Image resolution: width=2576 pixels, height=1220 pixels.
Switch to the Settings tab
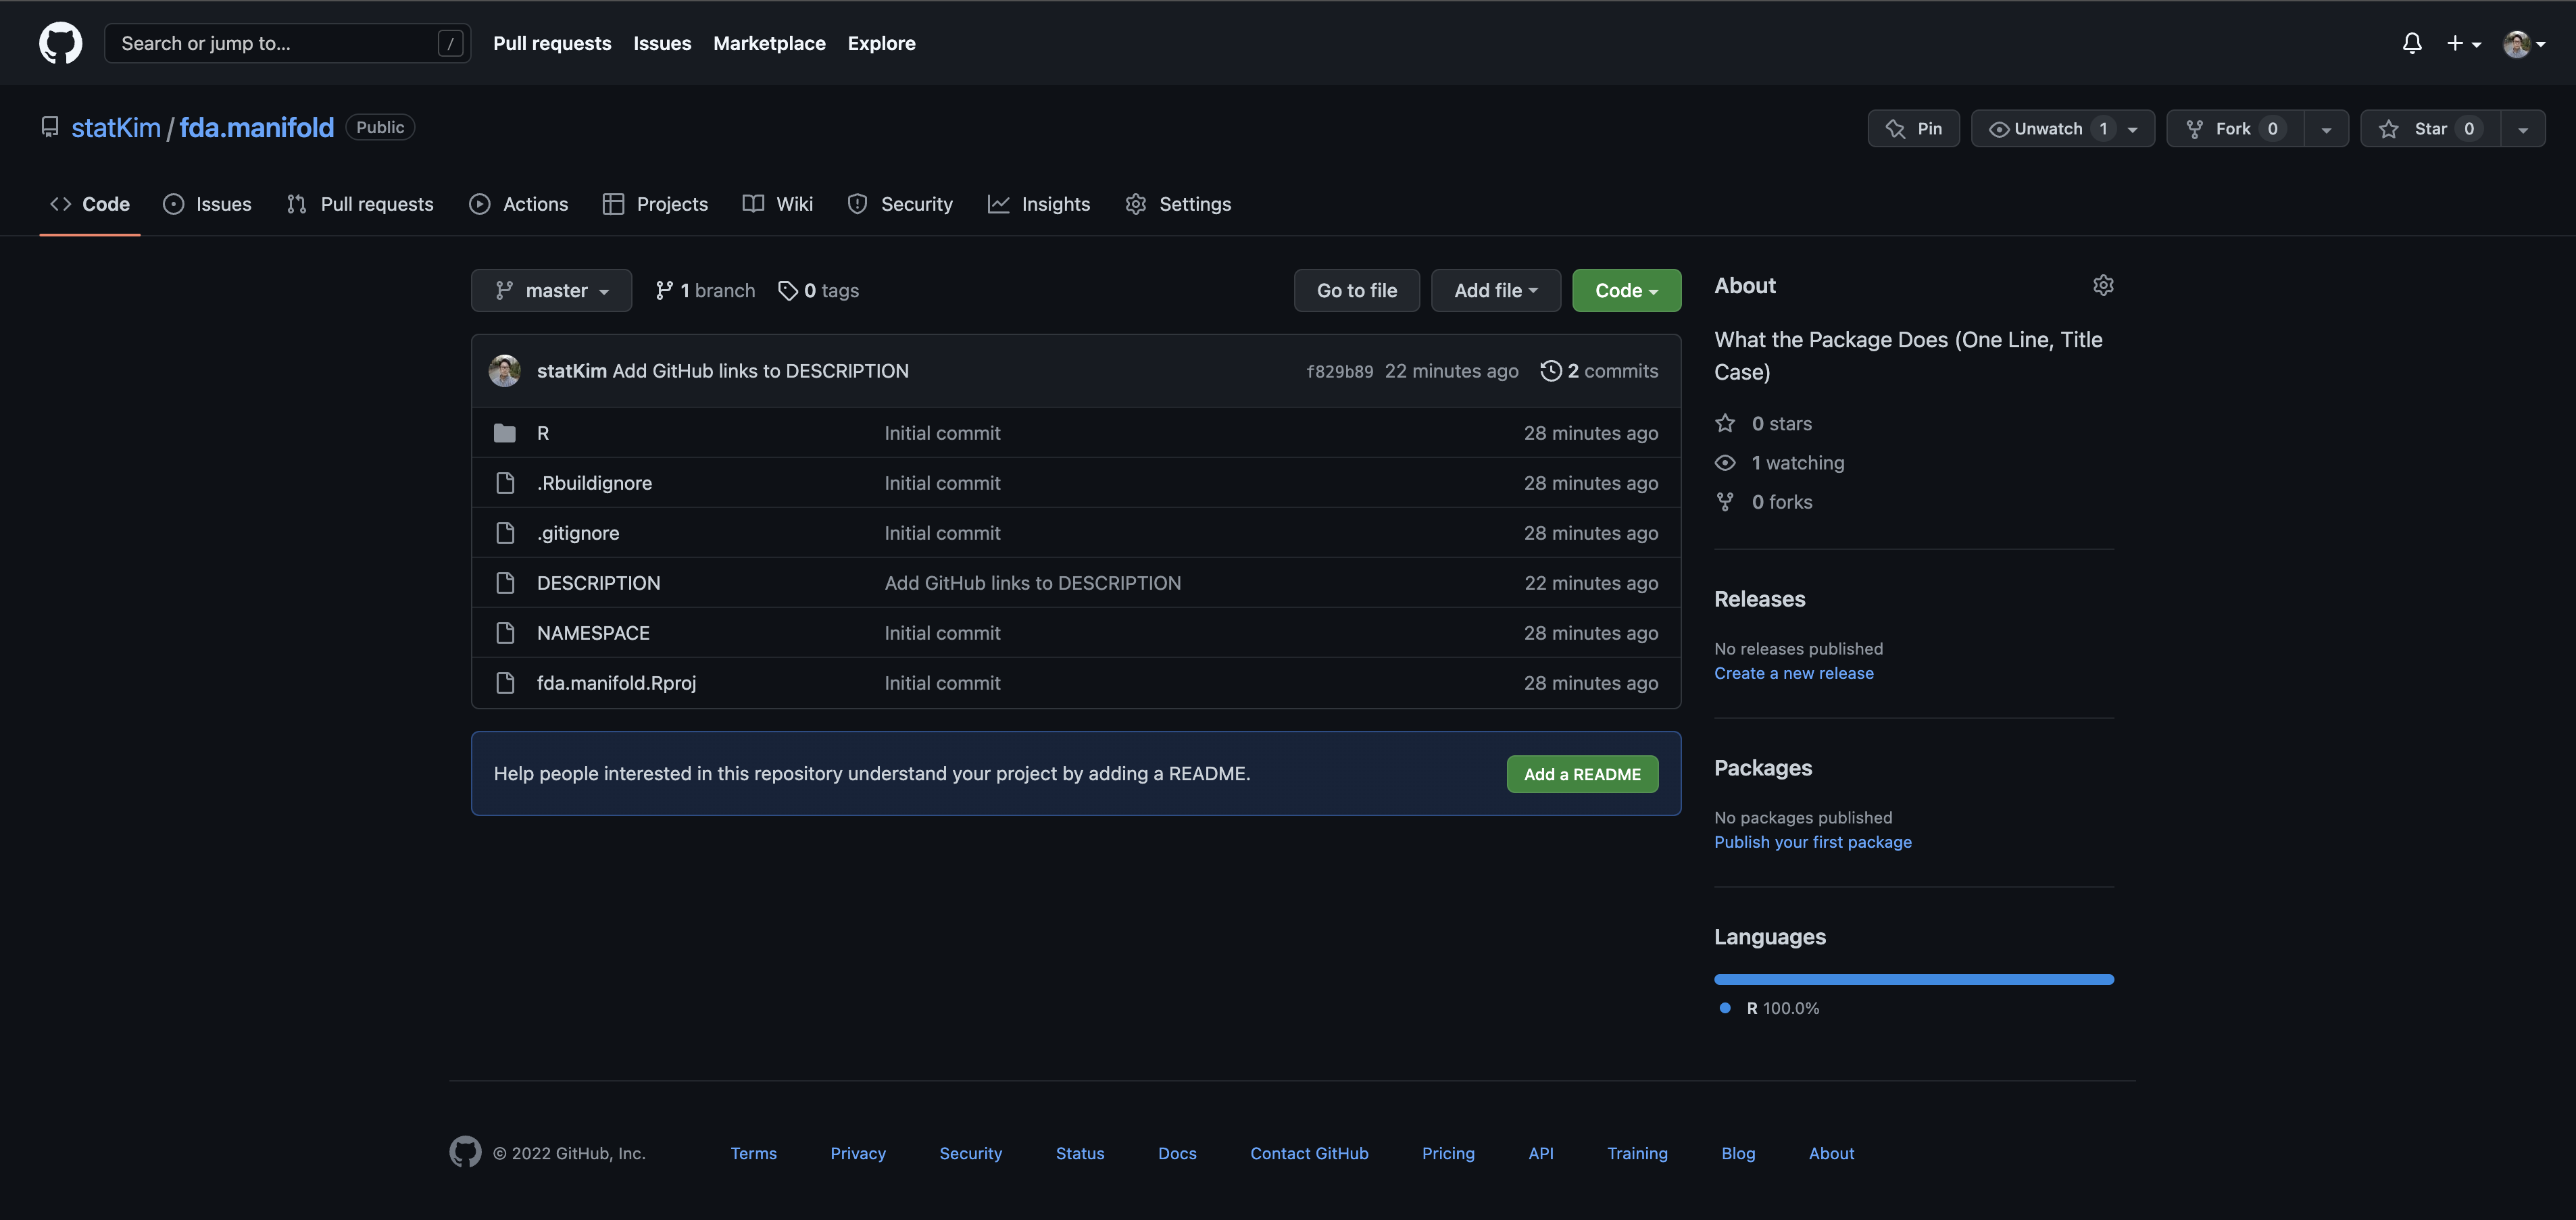point(1178,204)
